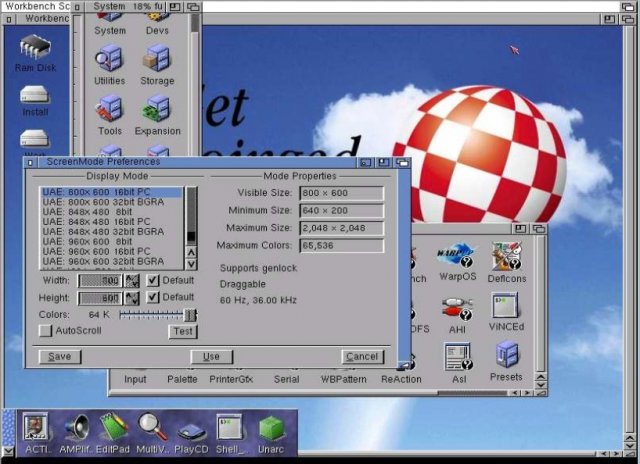Viewport: 640px width, 464px height.
Task: Open the Presets drawer icon
Action: (506, 362)
